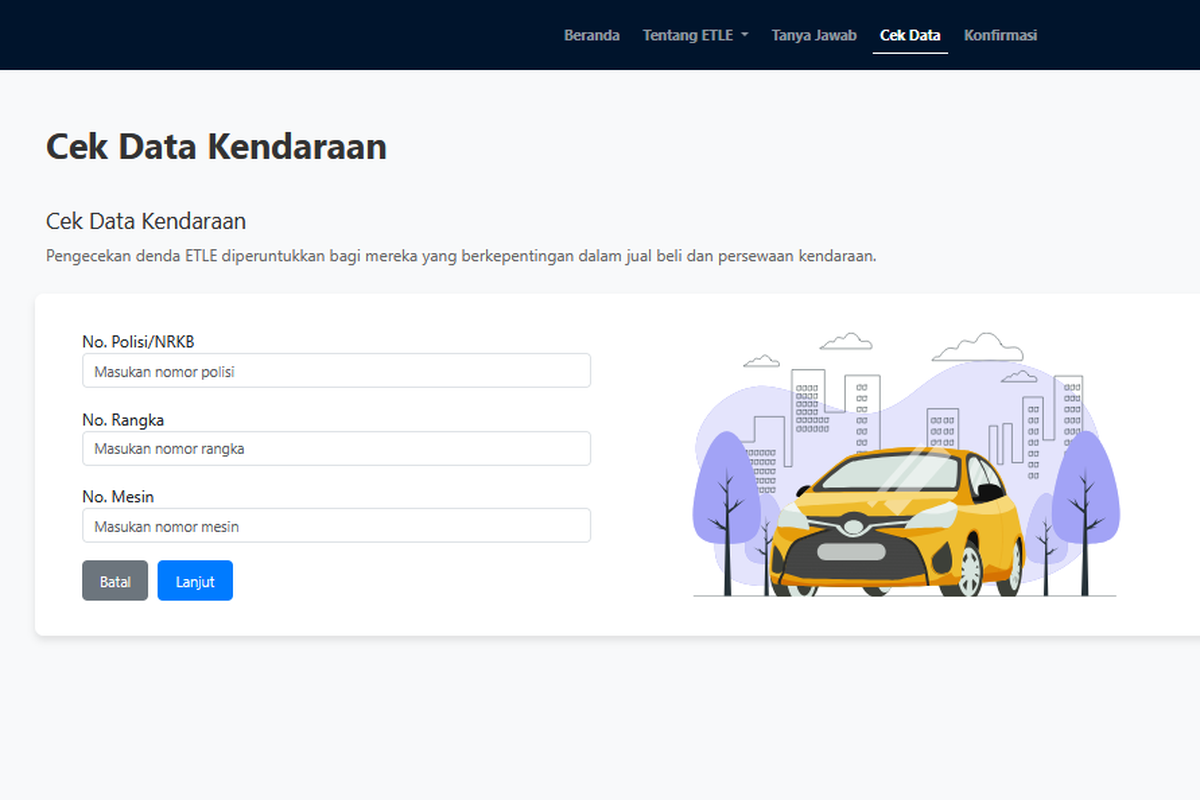Select the Cek Data navigation tab
The width and height of the screenshot is (1200, 800).
[909, 34]
